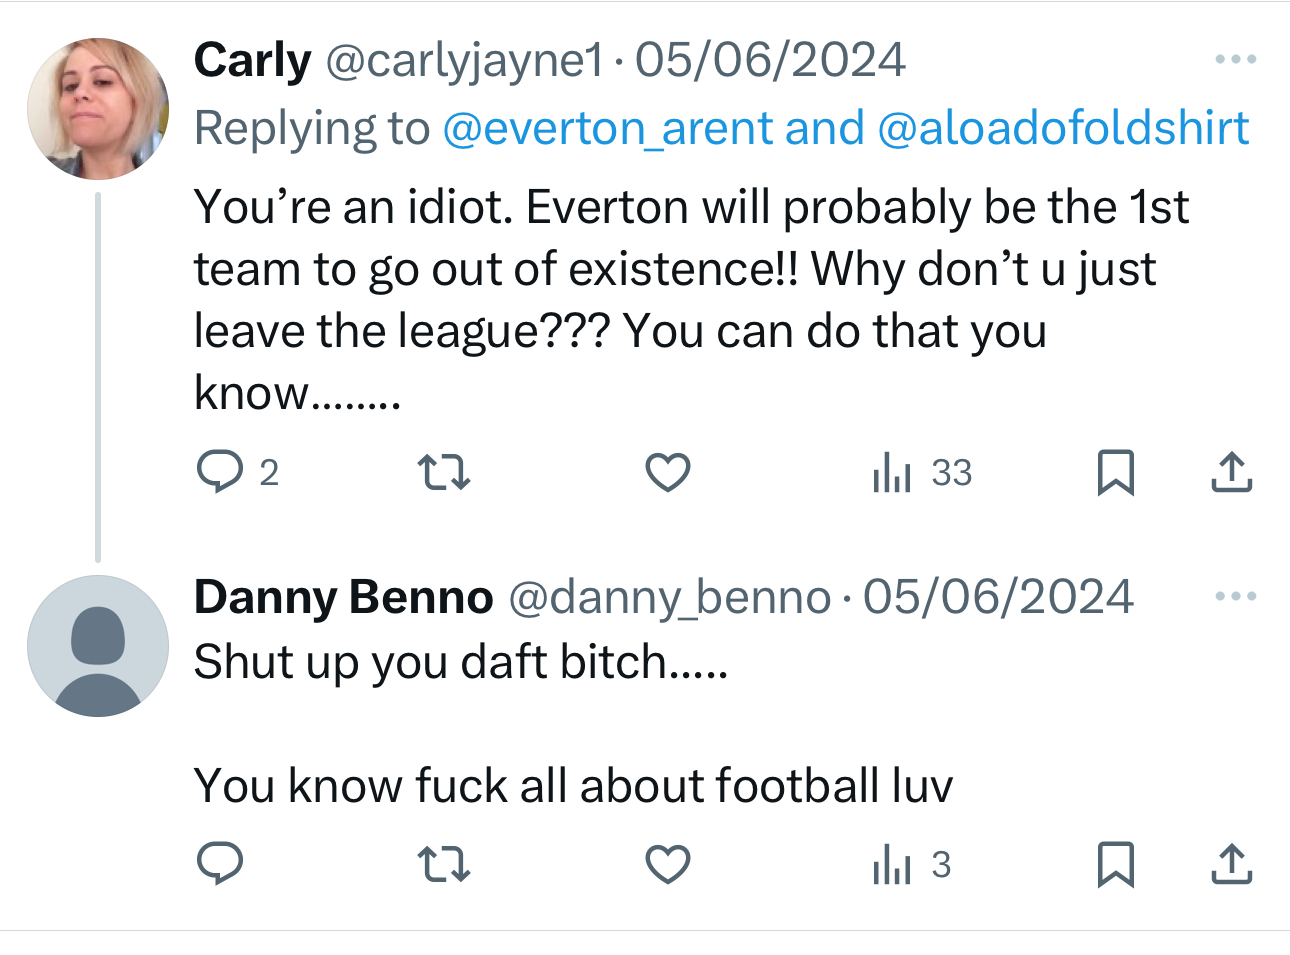Bookmark Danny Benno's tweet
Screen dimensions: 1290x955
(x=1115, y=864)
